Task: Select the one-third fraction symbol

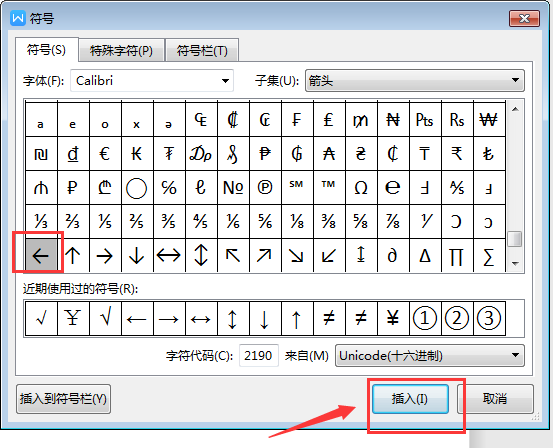Action: click(41, 221)
